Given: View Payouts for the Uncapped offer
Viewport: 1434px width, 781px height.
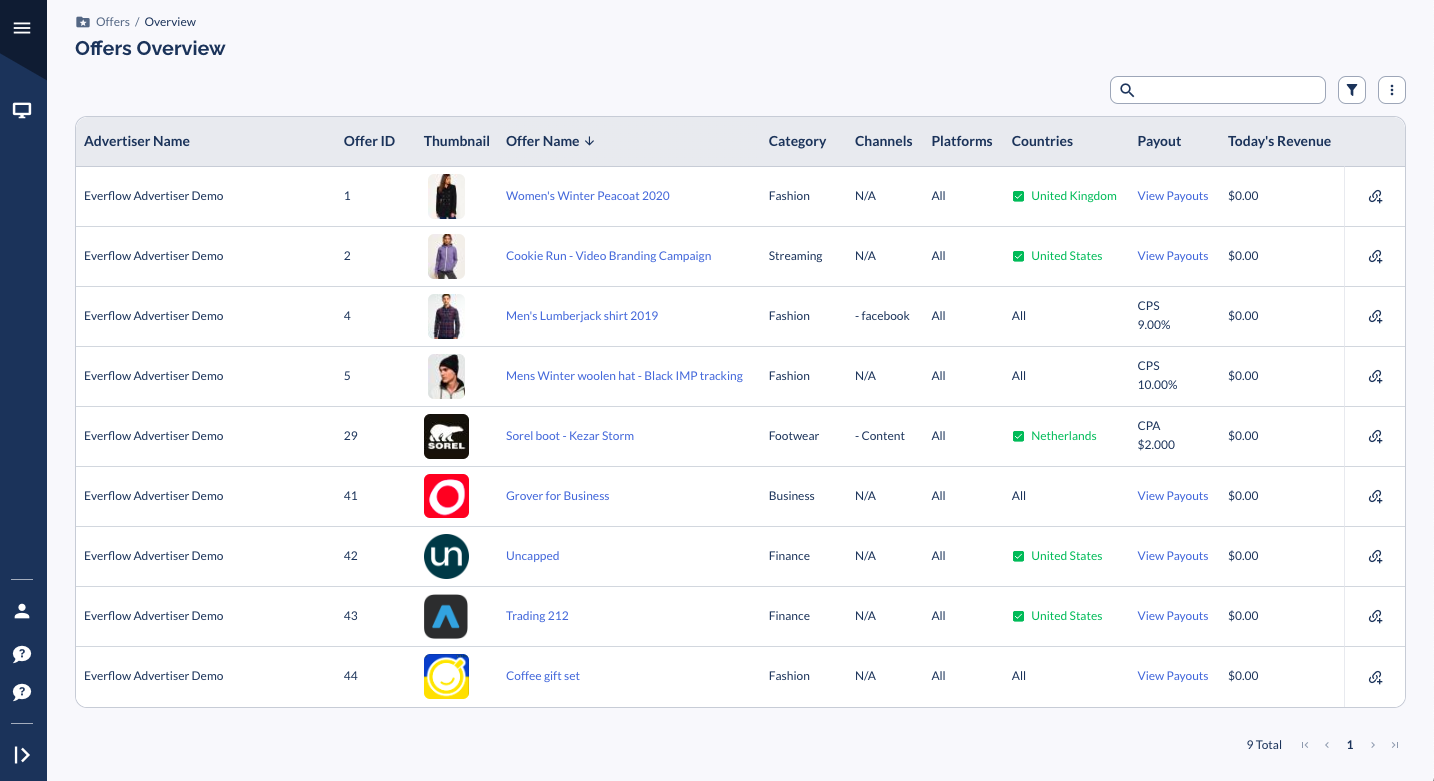Looking at the screenshot, I should pyautogui.click(x=1173, y=556).
